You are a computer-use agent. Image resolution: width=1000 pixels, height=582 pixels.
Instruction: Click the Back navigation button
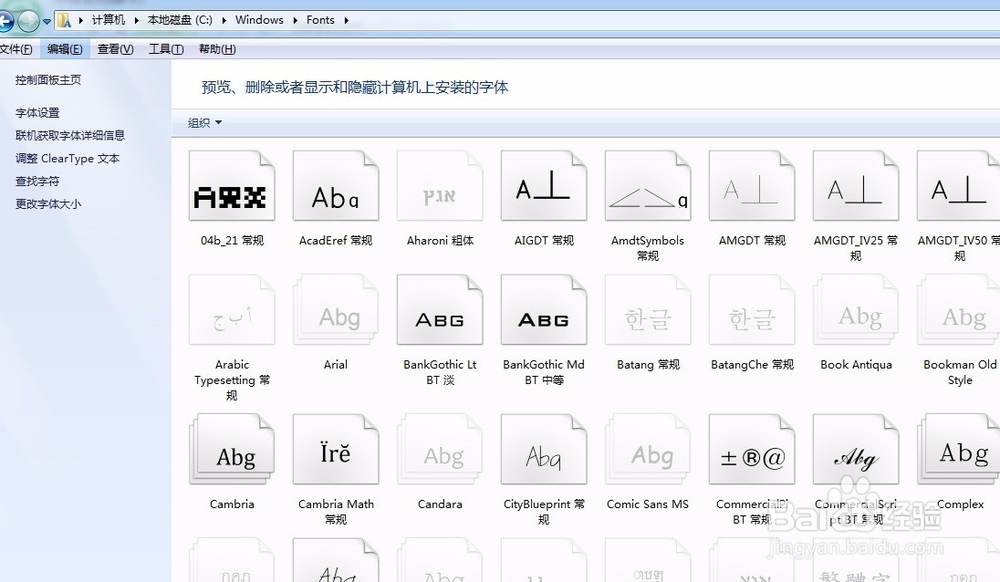5,22
